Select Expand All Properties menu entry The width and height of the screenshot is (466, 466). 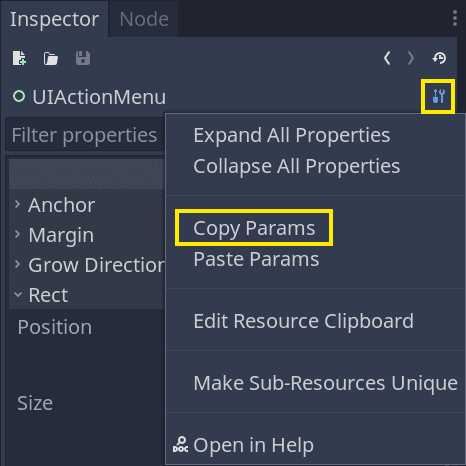(292, 135)
